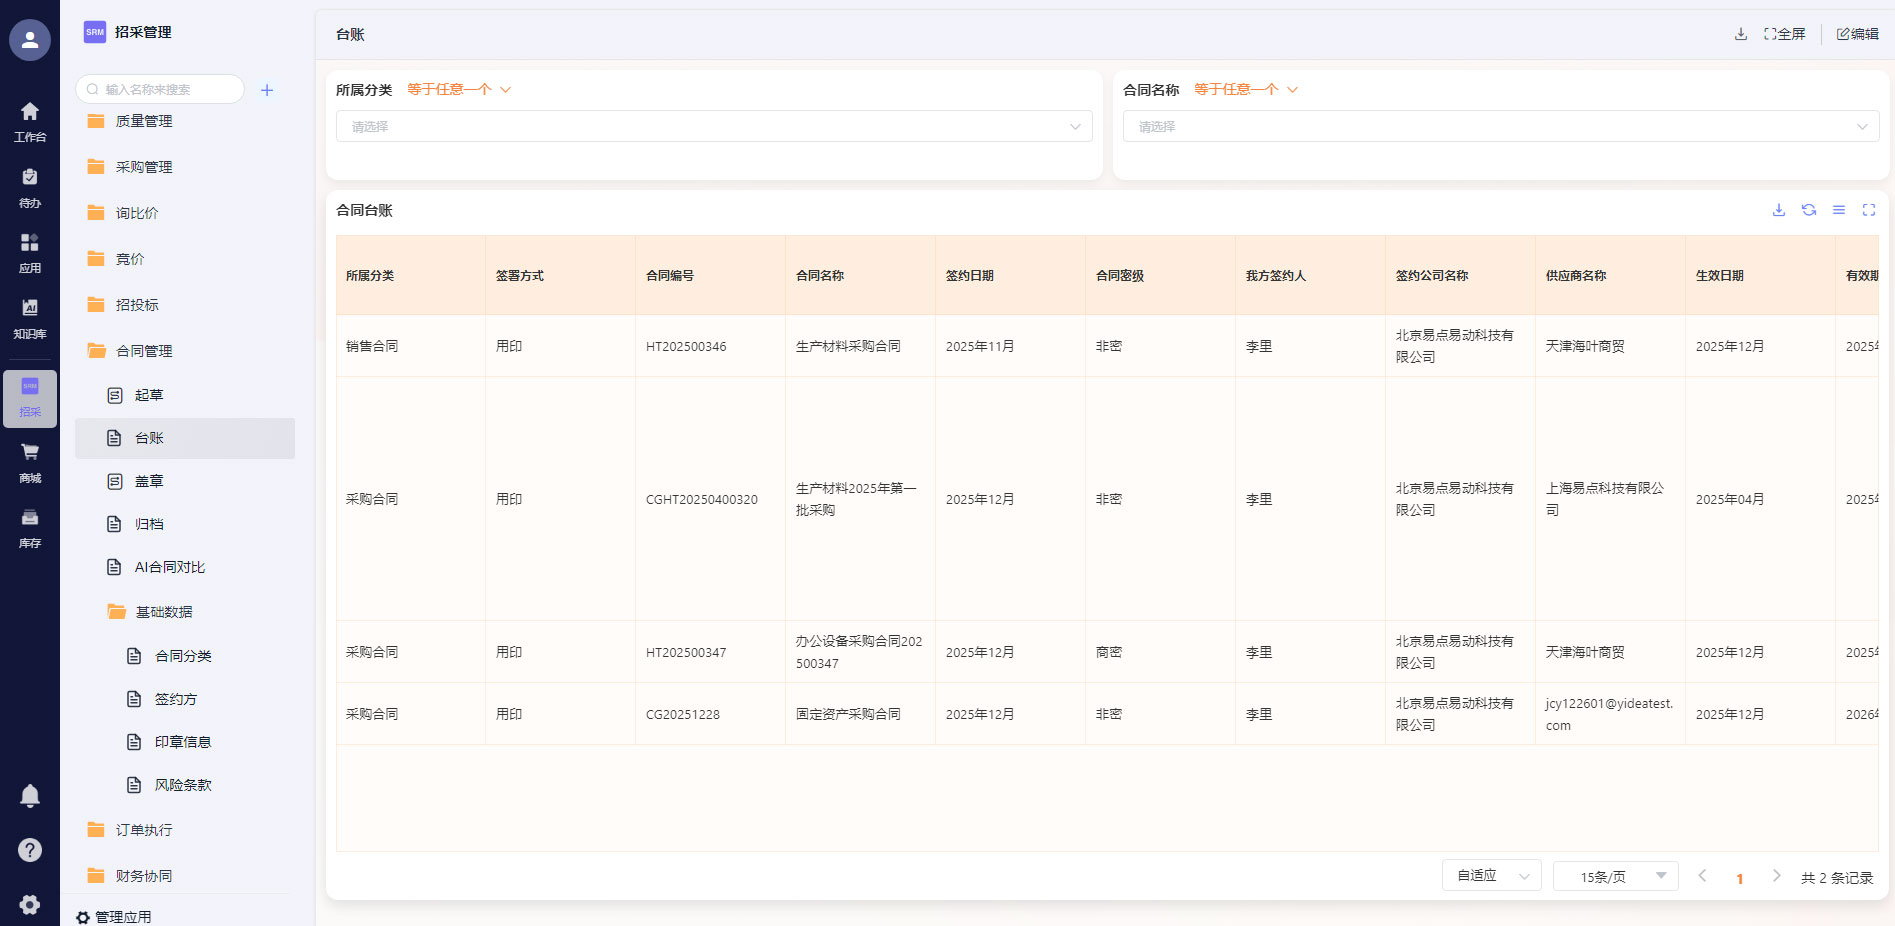1895x926 pixels.
Task: Open the 合同名称 selection dropdown
Action: click(x=1500, y=127)
